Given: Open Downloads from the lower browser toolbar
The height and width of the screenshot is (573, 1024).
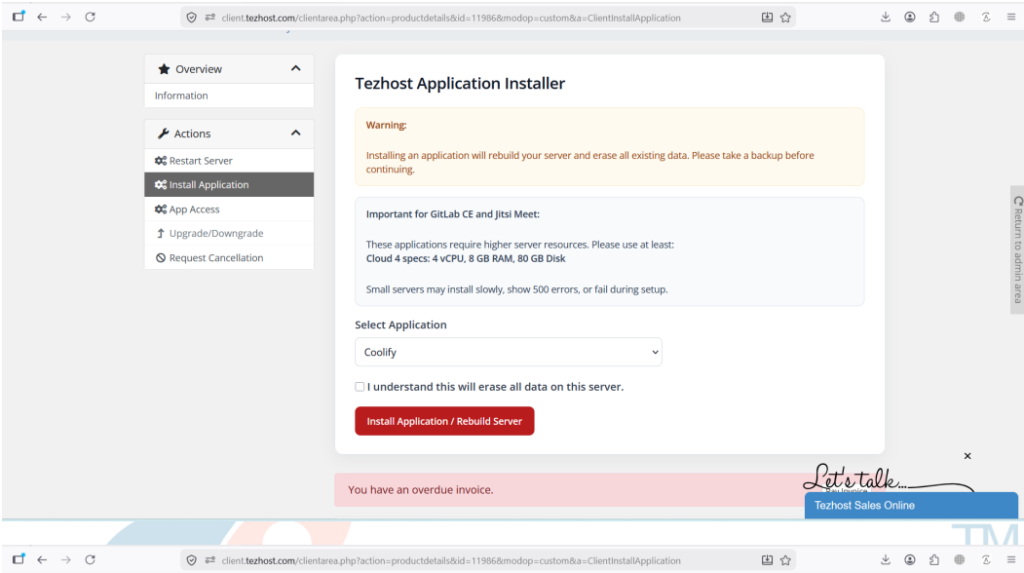Looking at the screenshot, I should tap(886, 560).
